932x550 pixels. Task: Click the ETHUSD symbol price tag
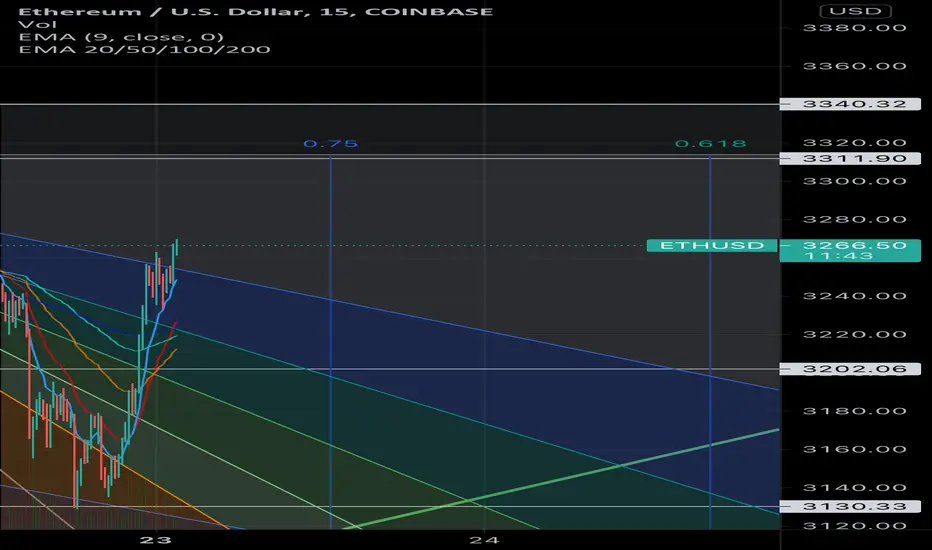[711, 245]
